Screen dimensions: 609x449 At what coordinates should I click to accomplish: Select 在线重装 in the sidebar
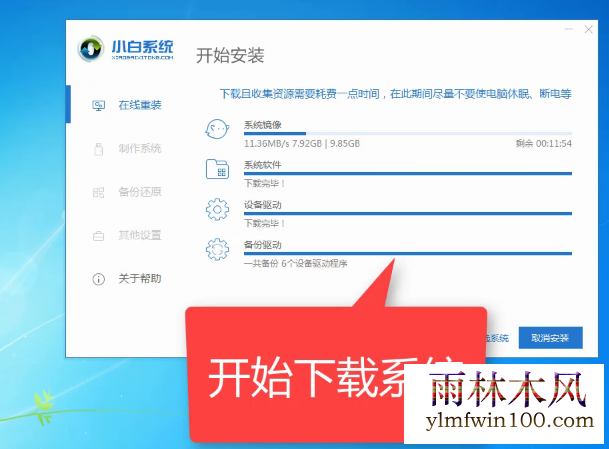pyautogui.click(x=140, y=105)
